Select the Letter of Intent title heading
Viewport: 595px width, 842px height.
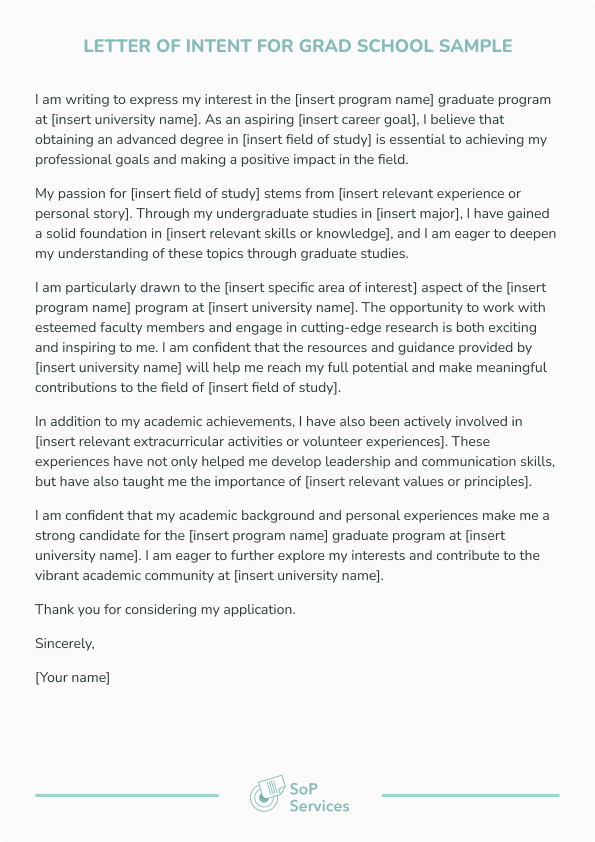point(298,46)
